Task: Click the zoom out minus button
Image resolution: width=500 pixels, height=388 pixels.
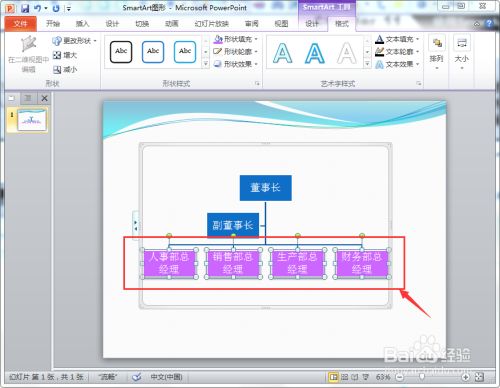Action: click(x=399, y=377)
